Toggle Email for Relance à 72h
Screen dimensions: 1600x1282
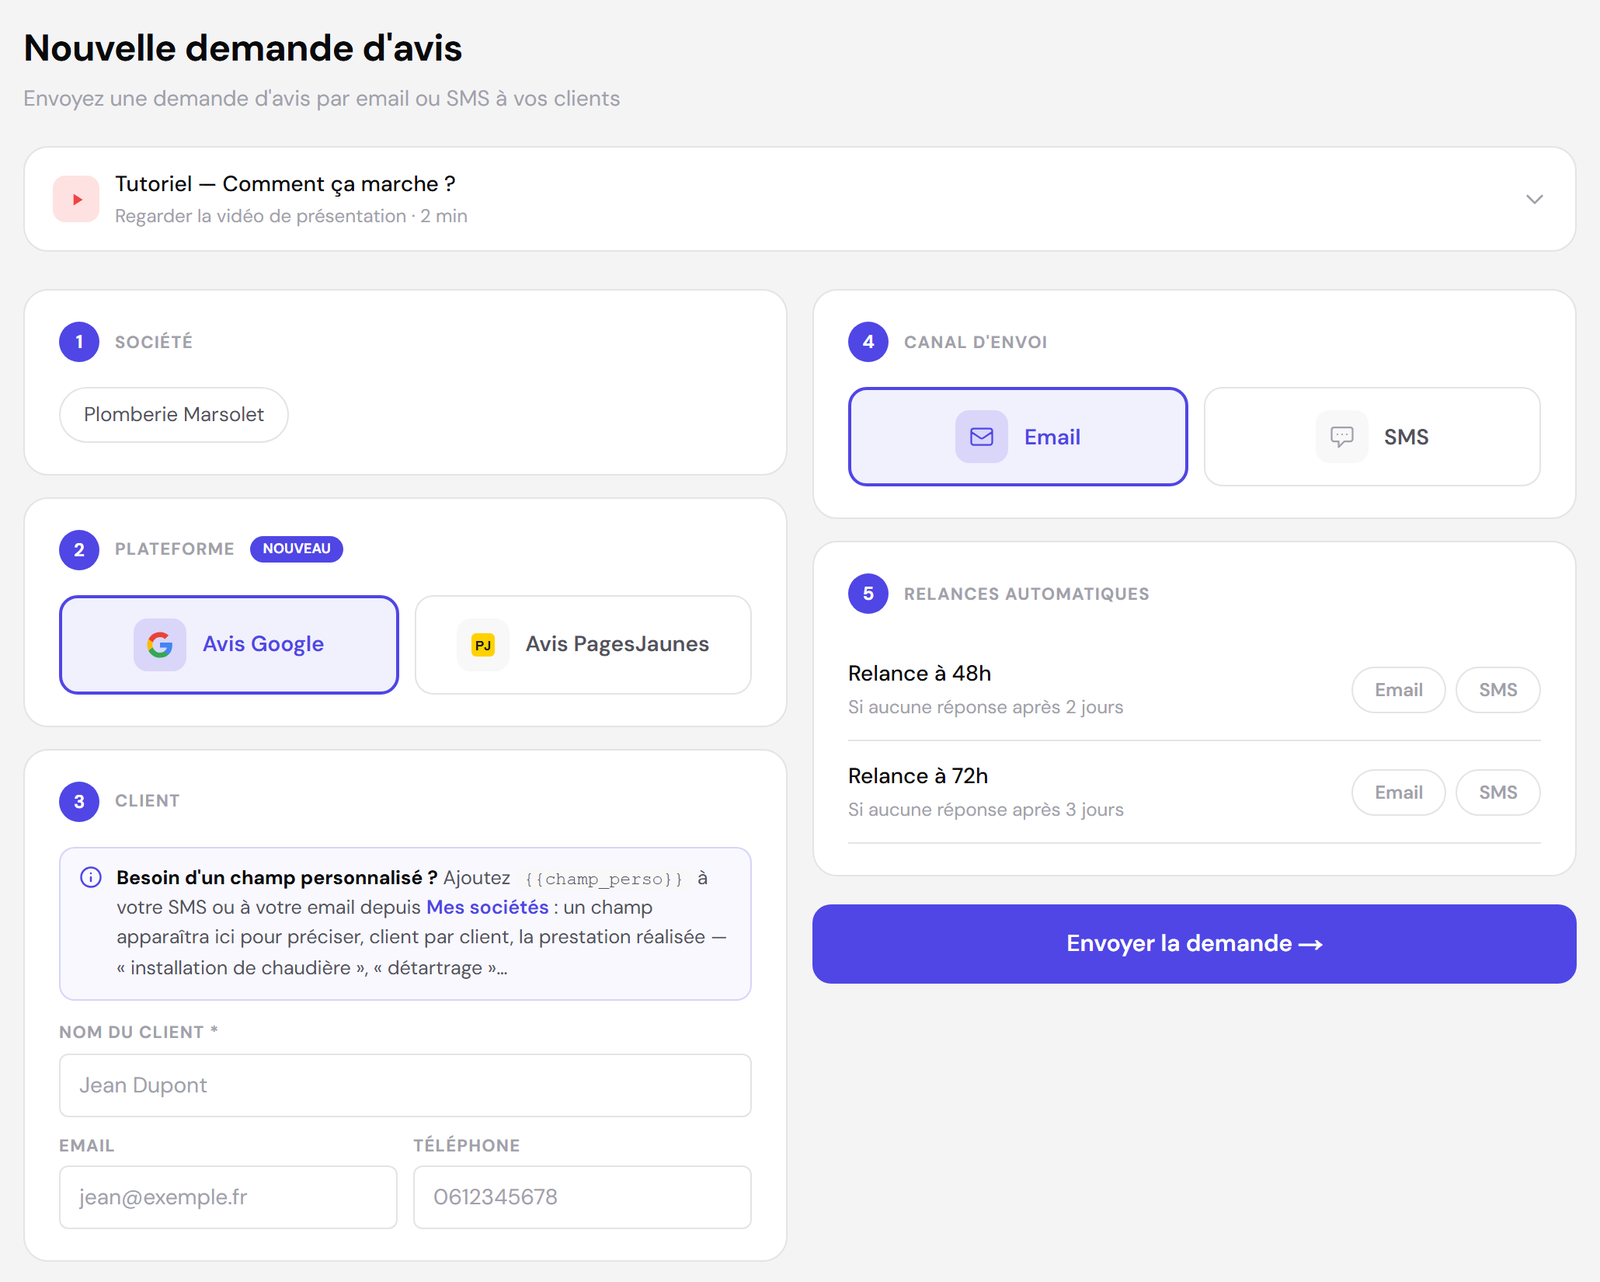[x=1398, y=793]
